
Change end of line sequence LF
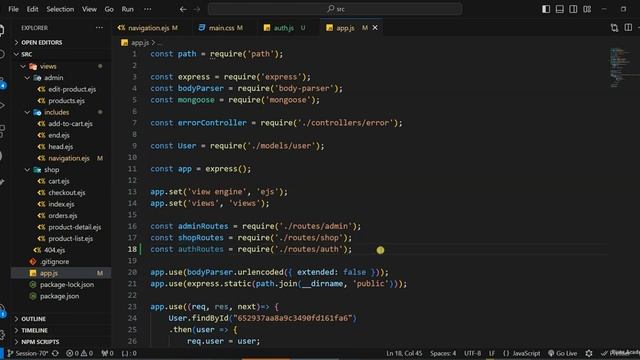(492, 353)
